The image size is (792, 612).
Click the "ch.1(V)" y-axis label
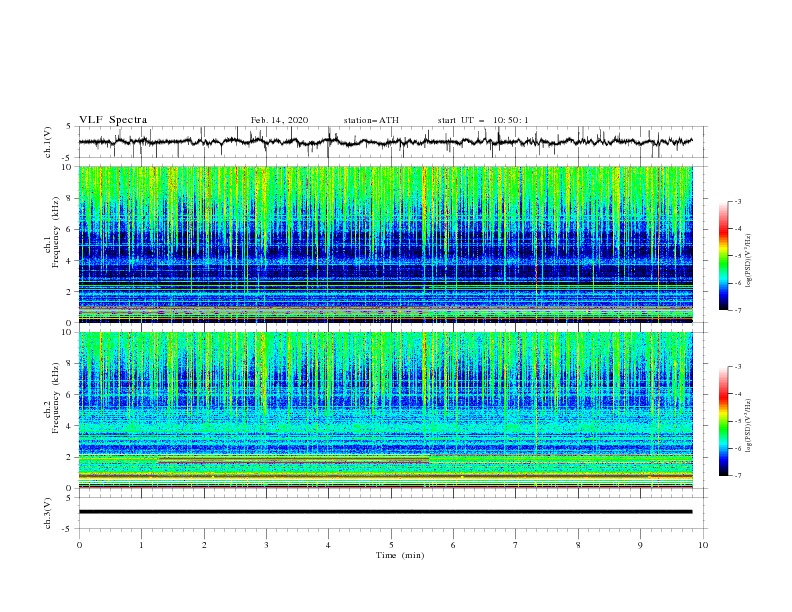[48, 142]
